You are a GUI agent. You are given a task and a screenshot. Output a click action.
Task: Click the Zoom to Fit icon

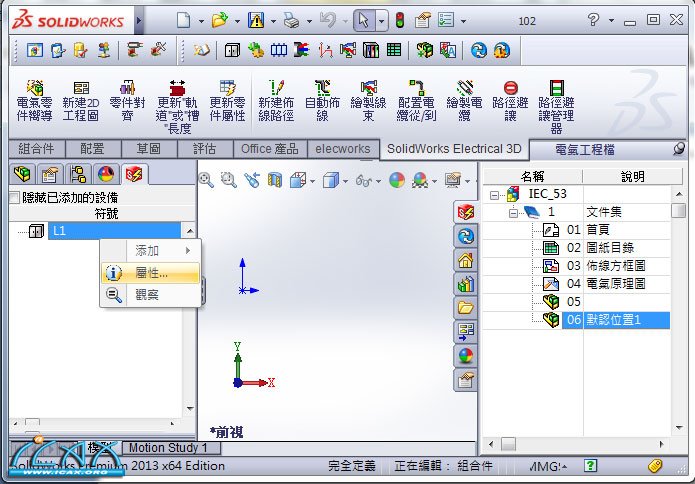click(206, 180)
